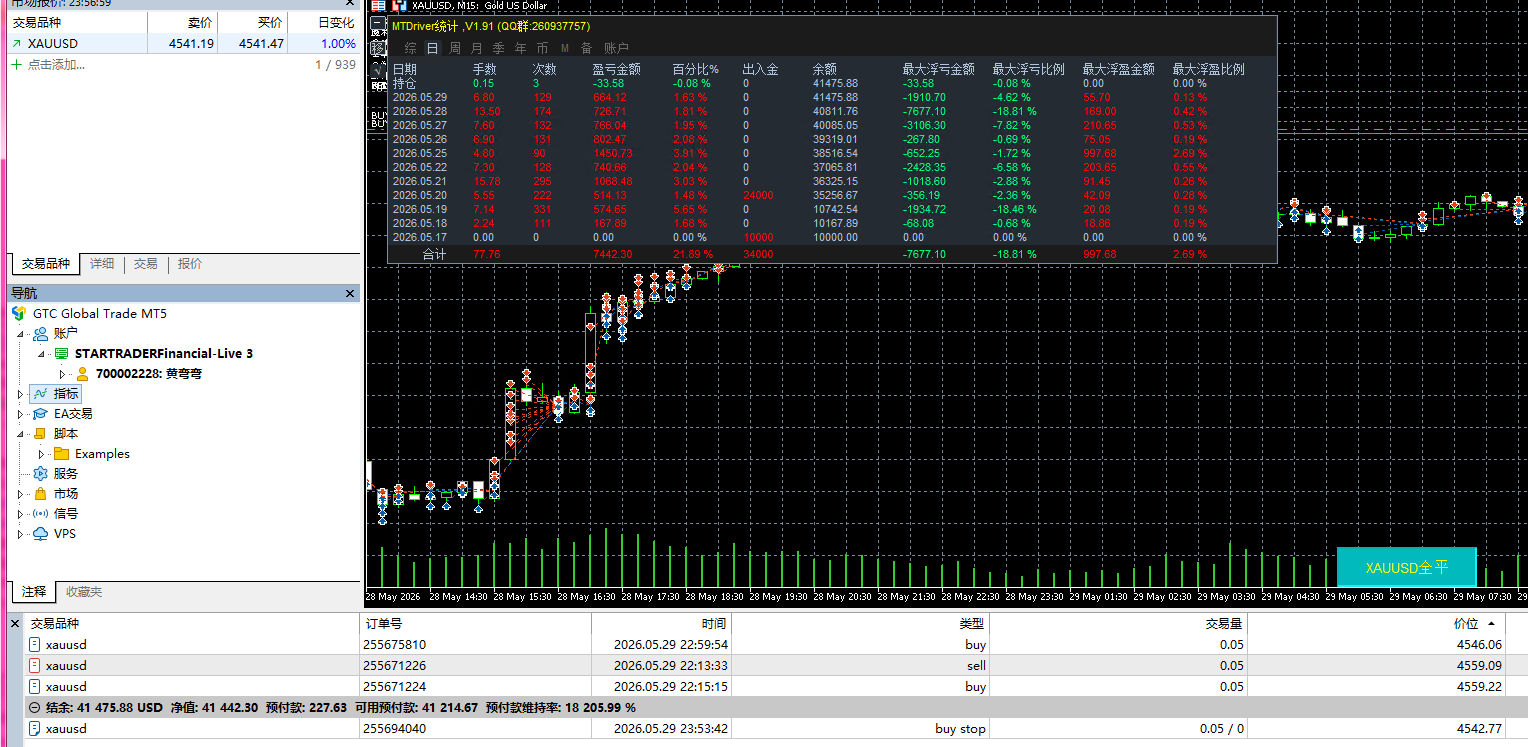This screenshot has width=1528, height=747.
Task: Click order icon of row 255675810
Action: (35, 645)
